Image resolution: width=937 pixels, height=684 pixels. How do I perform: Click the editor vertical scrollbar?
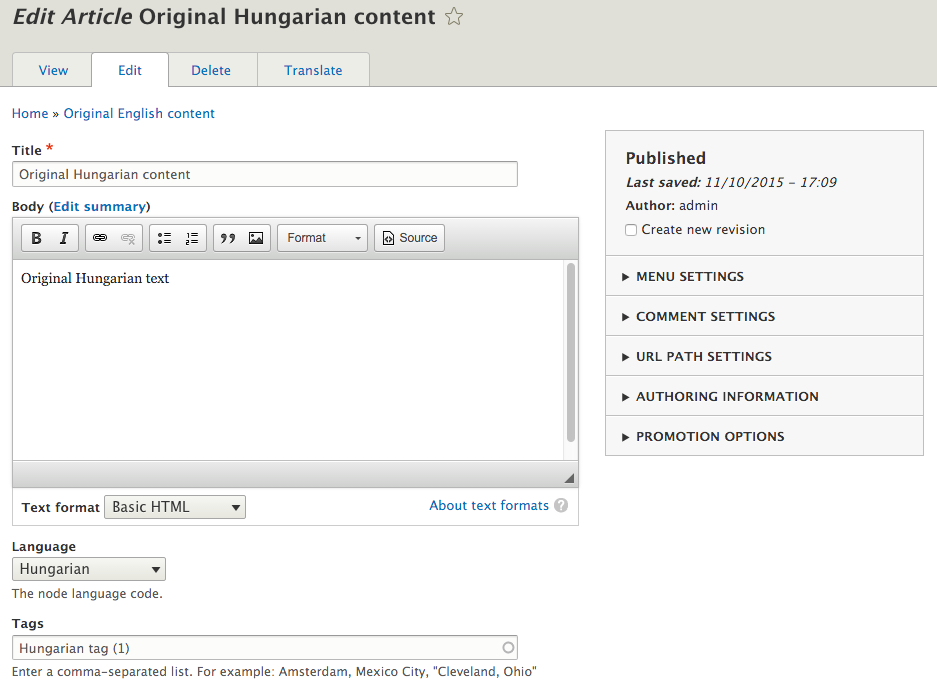[571, 352]
